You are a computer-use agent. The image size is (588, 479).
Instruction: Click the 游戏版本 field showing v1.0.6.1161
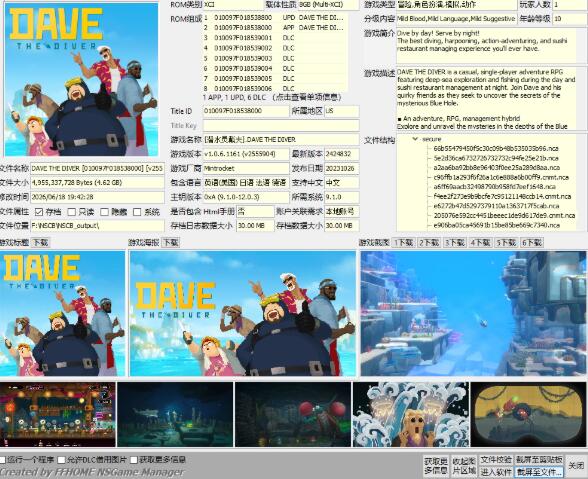(x=246, y=154)
